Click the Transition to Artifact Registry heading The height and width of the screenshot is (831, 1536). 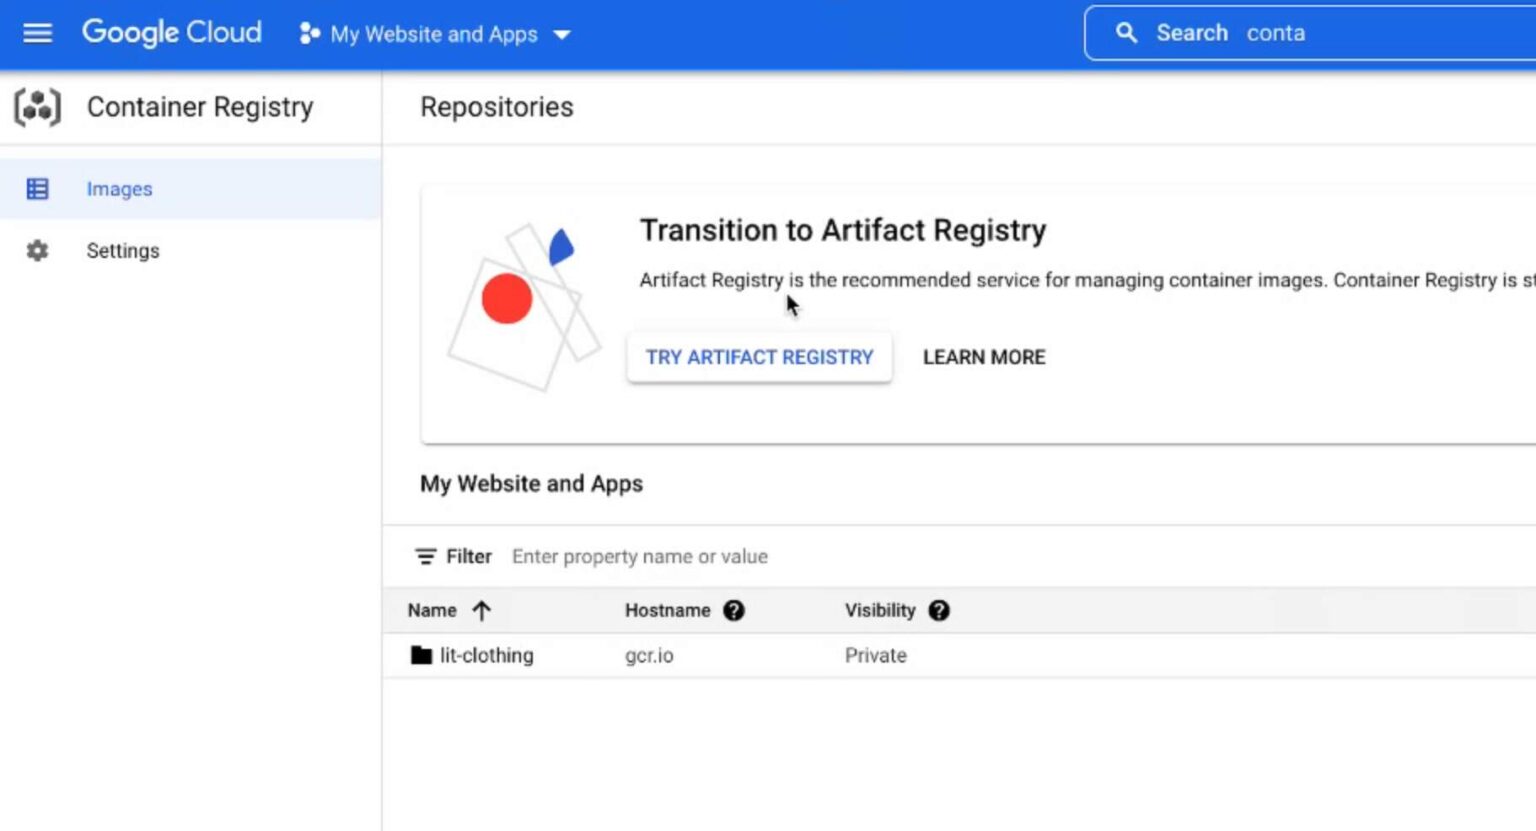(843, 230)
